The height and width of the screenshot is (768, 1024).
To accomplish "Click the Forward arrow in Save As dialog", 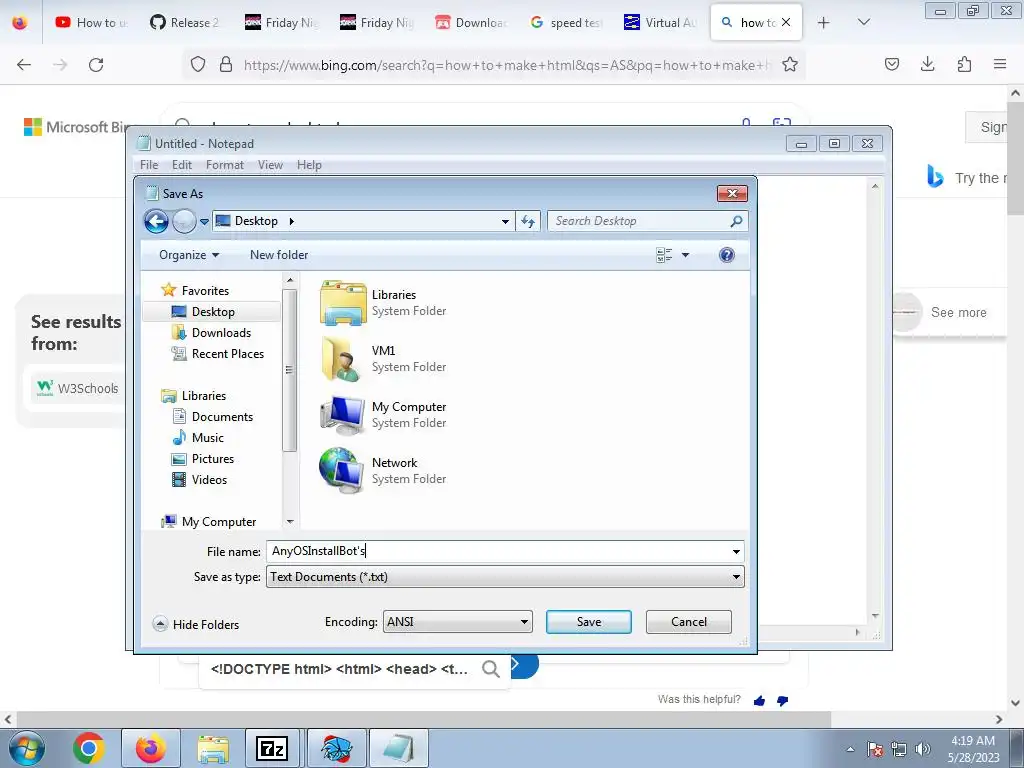I will [184, 221].
